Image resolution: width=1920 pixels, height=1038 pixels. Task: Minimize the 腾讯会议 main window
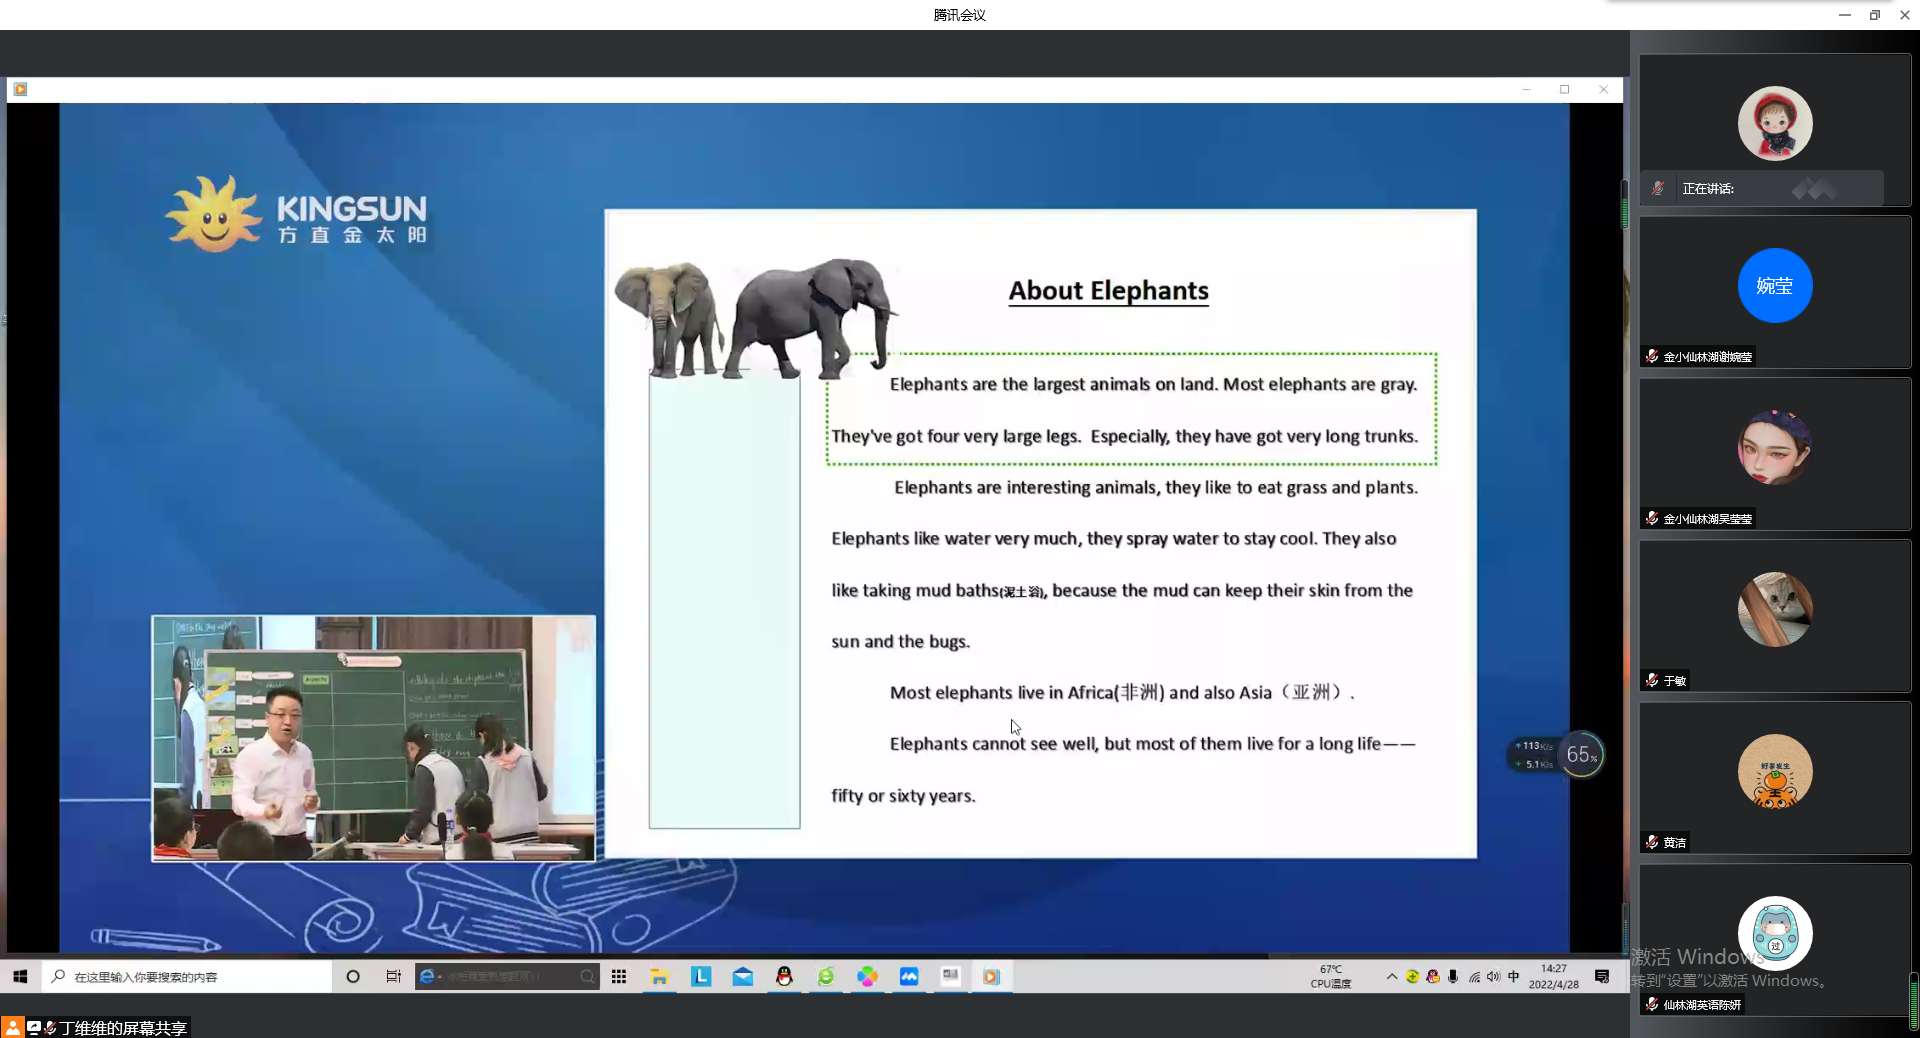click(x=1845, y=14)
